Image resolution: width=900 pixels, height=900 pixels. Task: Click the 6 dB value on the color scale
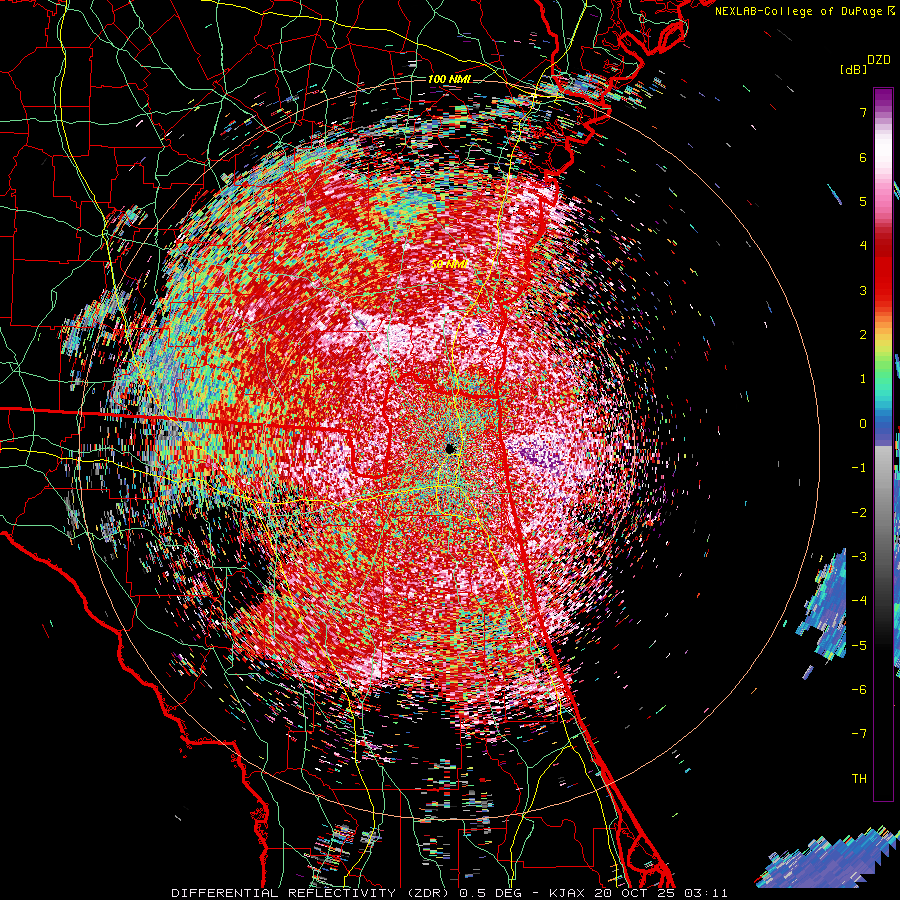tap(863, 157)
